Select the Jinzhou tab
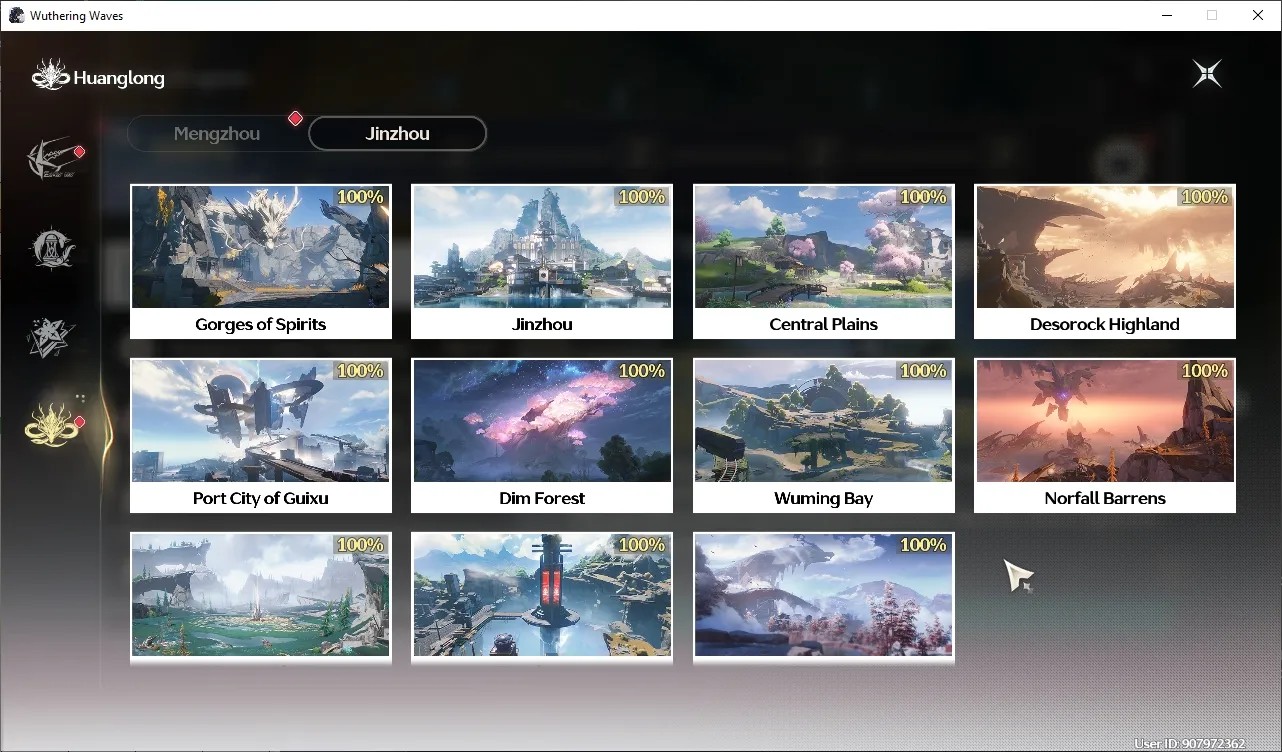 [x=397, y=134]
